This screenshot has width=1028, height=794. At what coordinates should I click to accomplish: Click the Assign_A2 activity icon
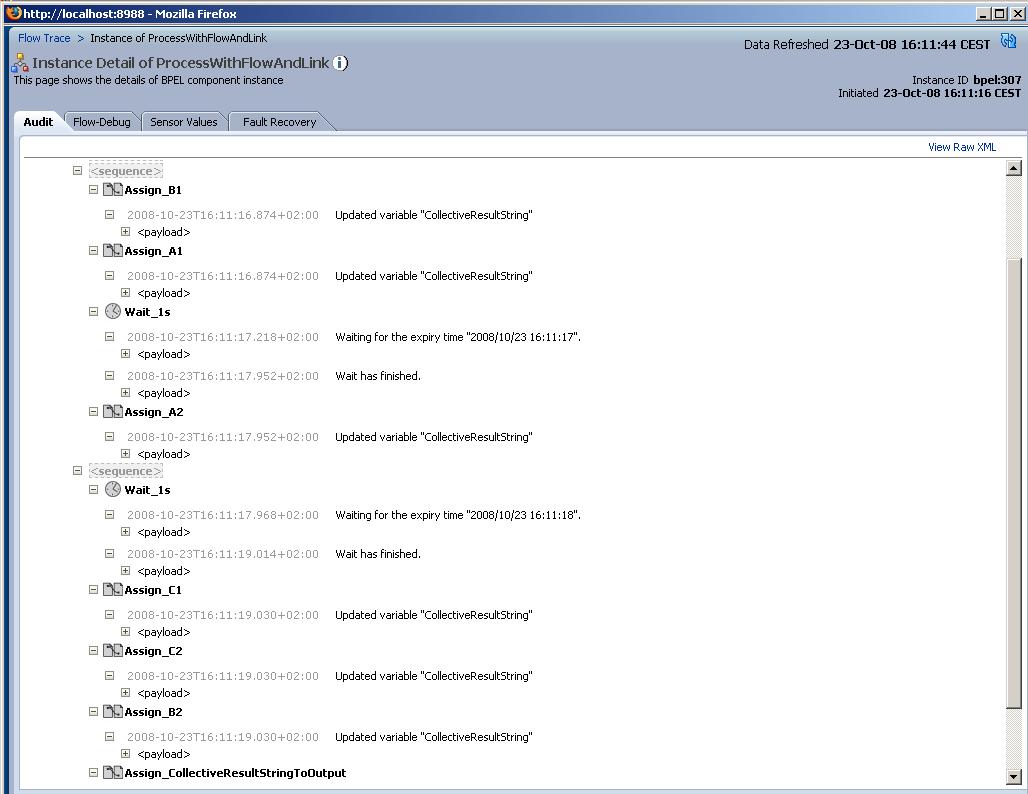[113, 412]
